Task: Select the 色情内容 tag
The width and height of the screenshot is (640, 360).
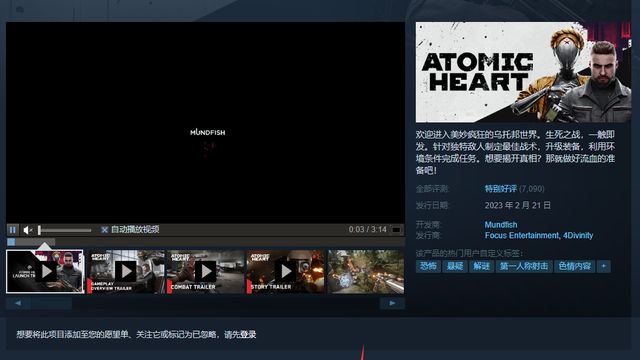Action: 575,266
